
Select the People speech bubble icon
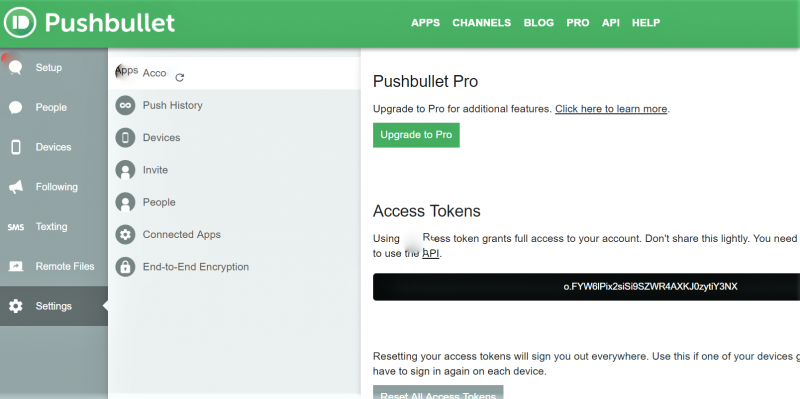pyautogui.click(x=15, y=107)
